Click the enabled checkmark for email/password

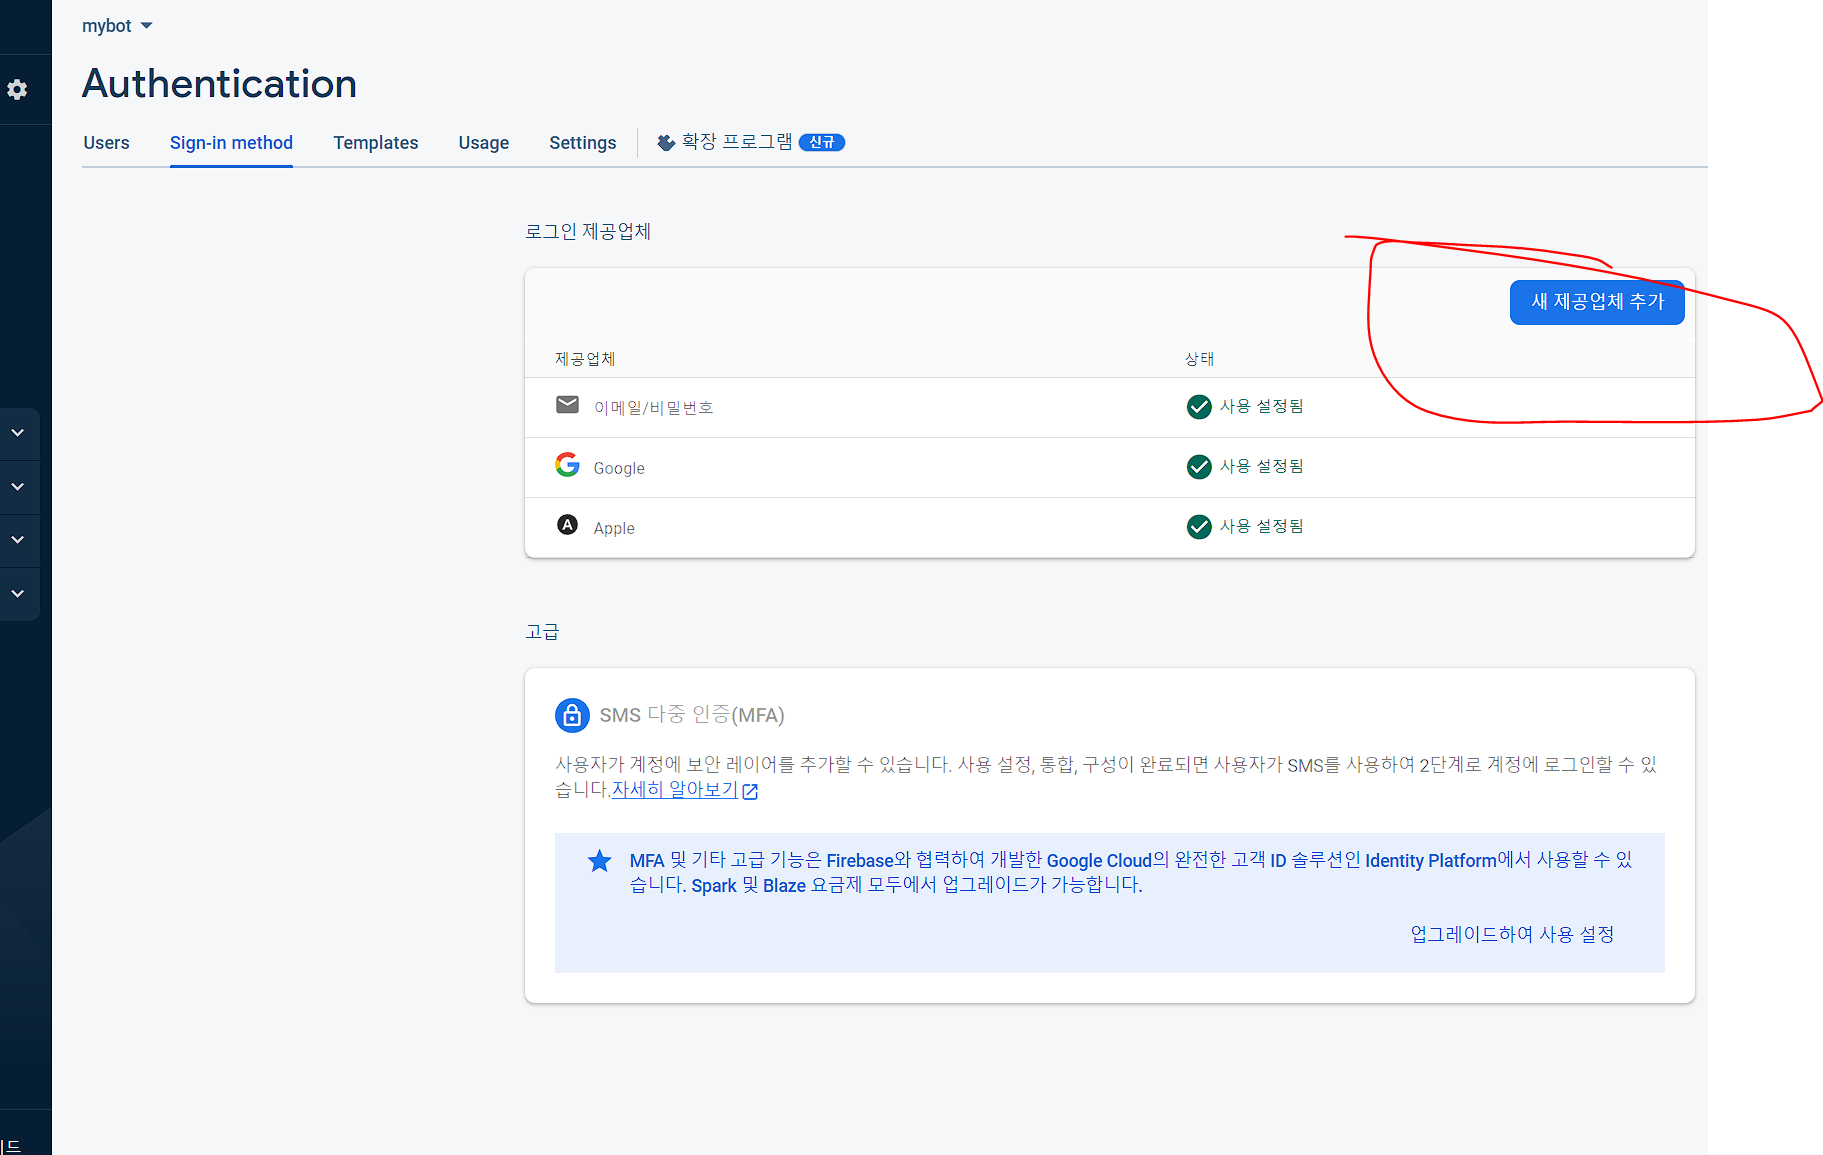click(x=1199, y=407)
